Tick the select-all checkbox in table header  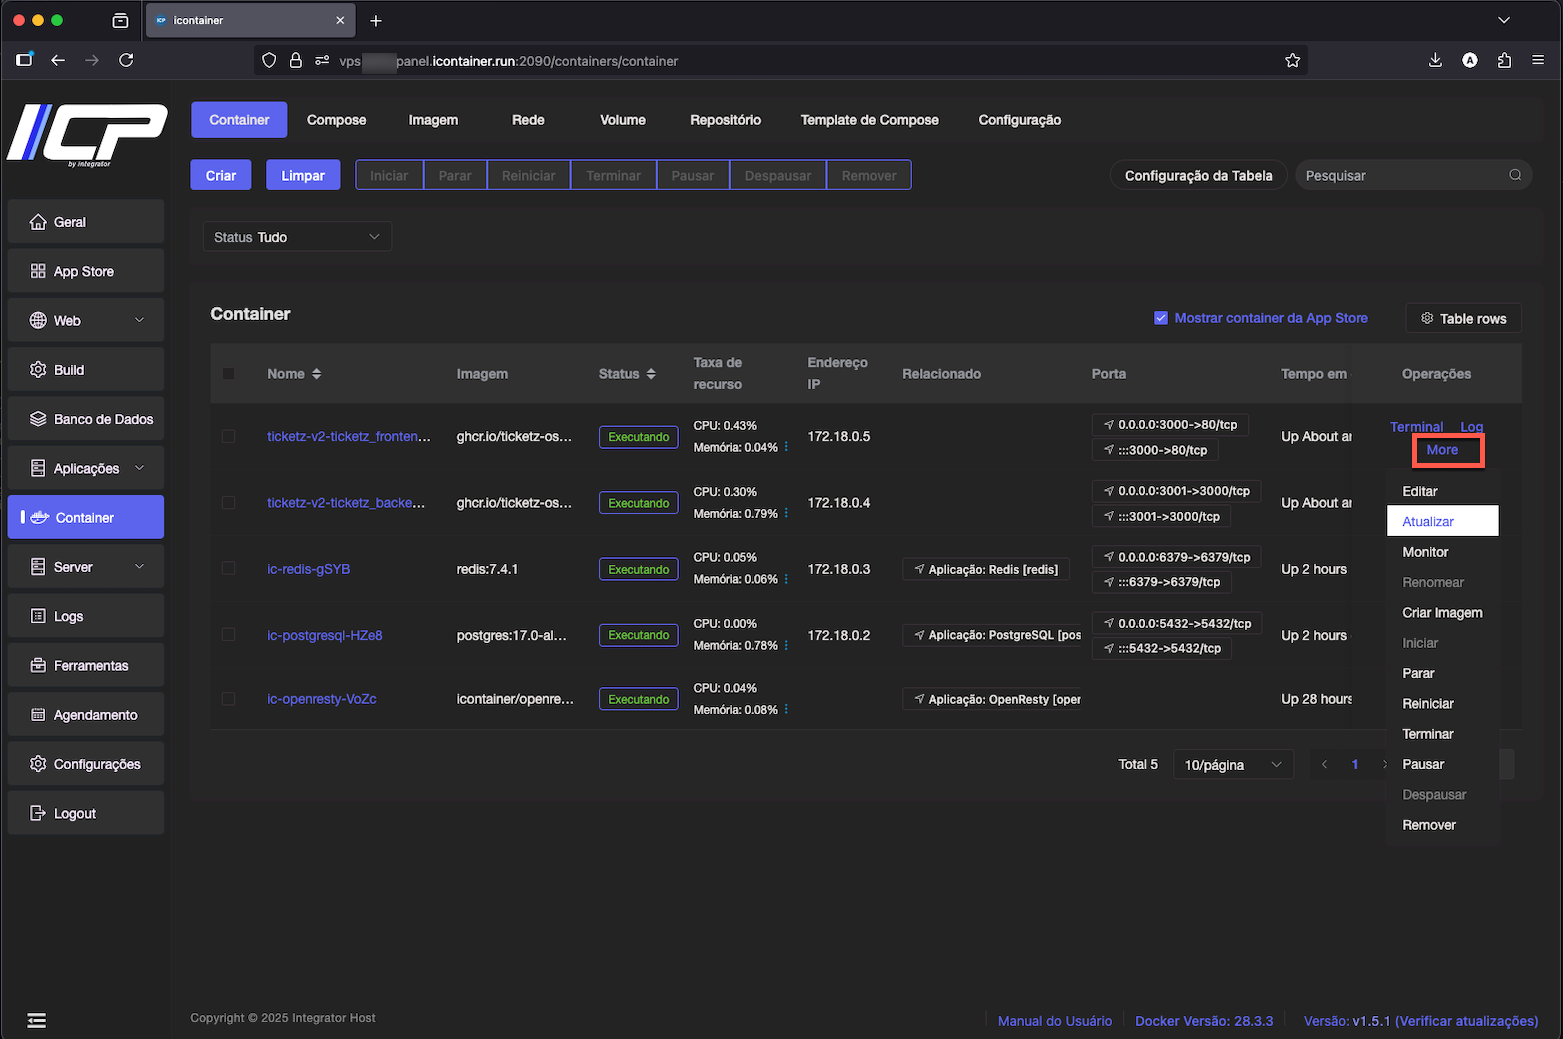pyautogui.click(x=229, y=374)
